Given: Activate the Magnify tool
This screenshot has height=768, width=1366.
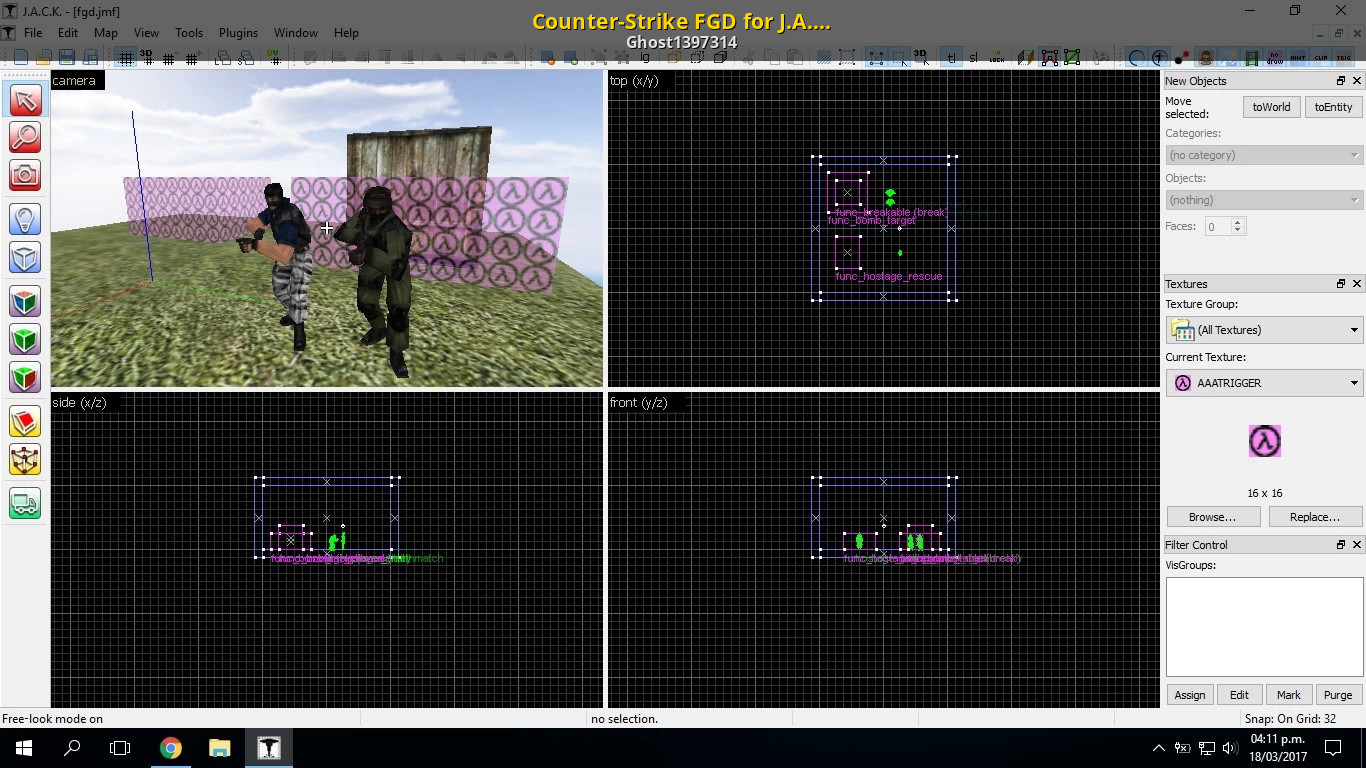Looking at the screenshot, I should click(25, 137).
